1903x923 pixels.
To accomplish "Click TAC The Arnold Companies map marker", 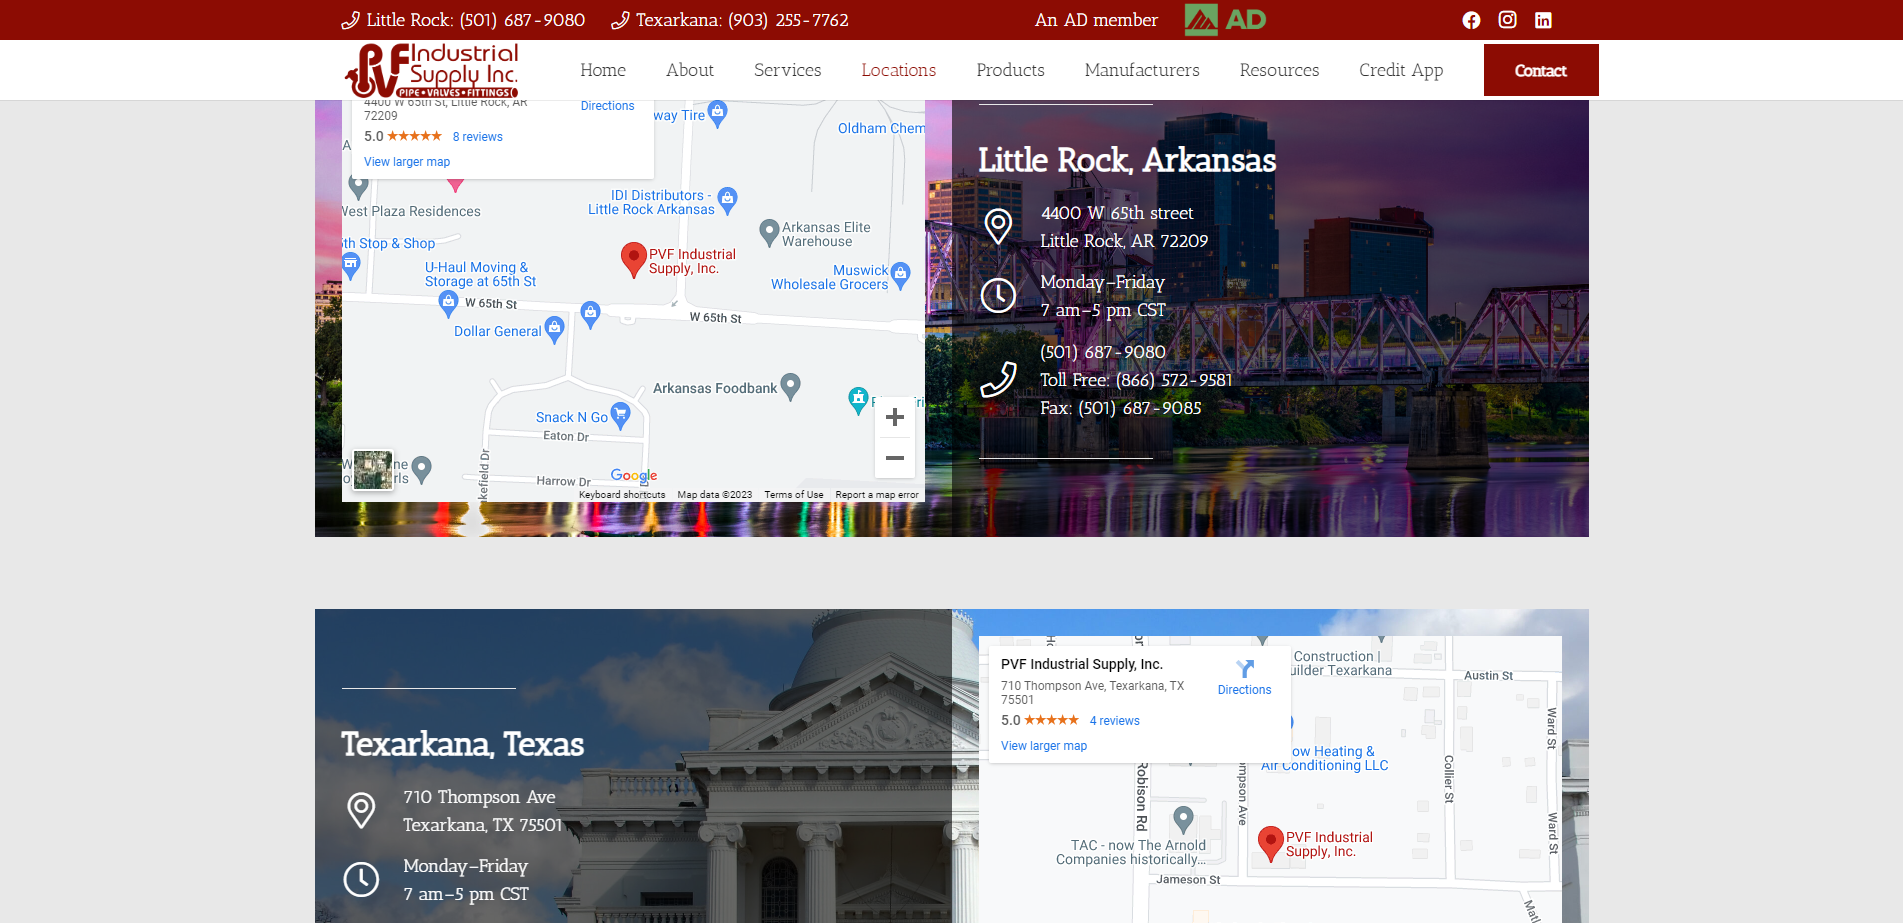I will 1183,820.
